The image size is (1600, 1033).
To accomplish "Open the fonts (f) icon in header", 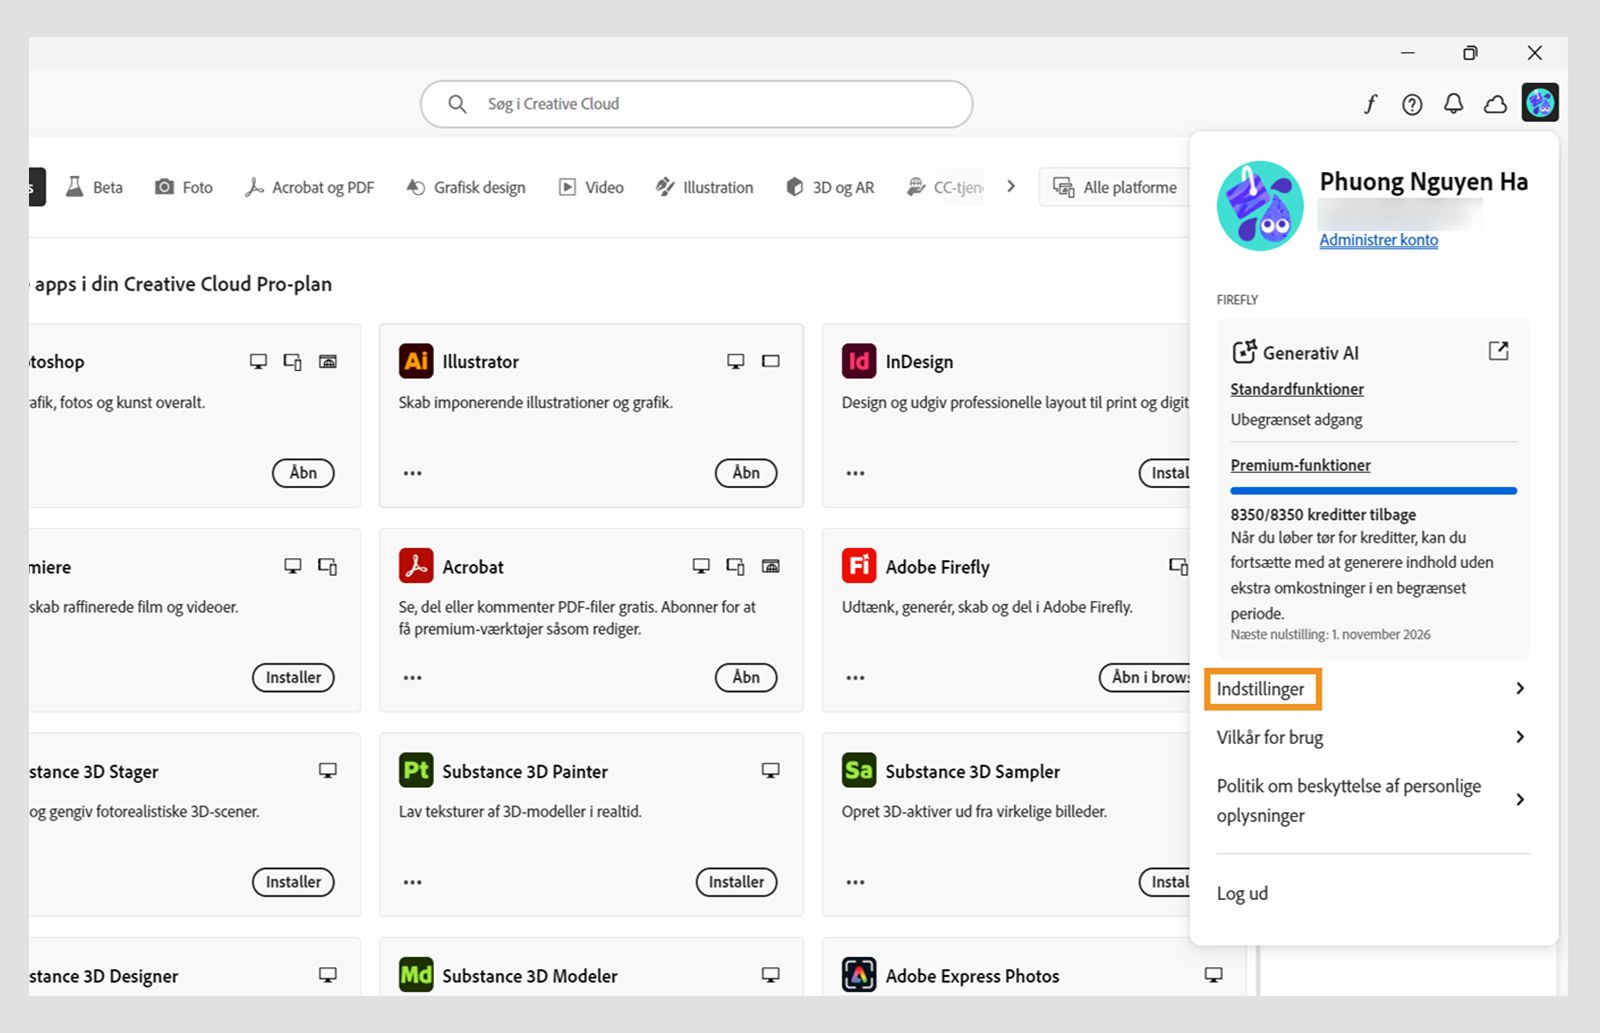I will click(1370, 104).
